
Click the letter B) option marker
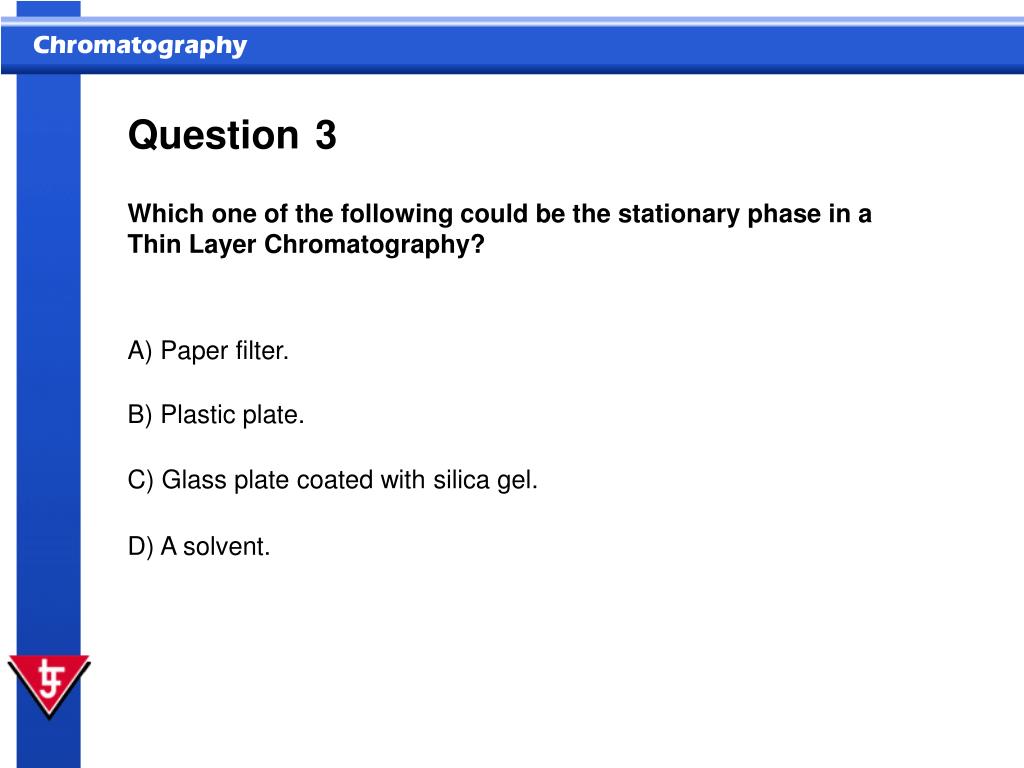[140, 415]
